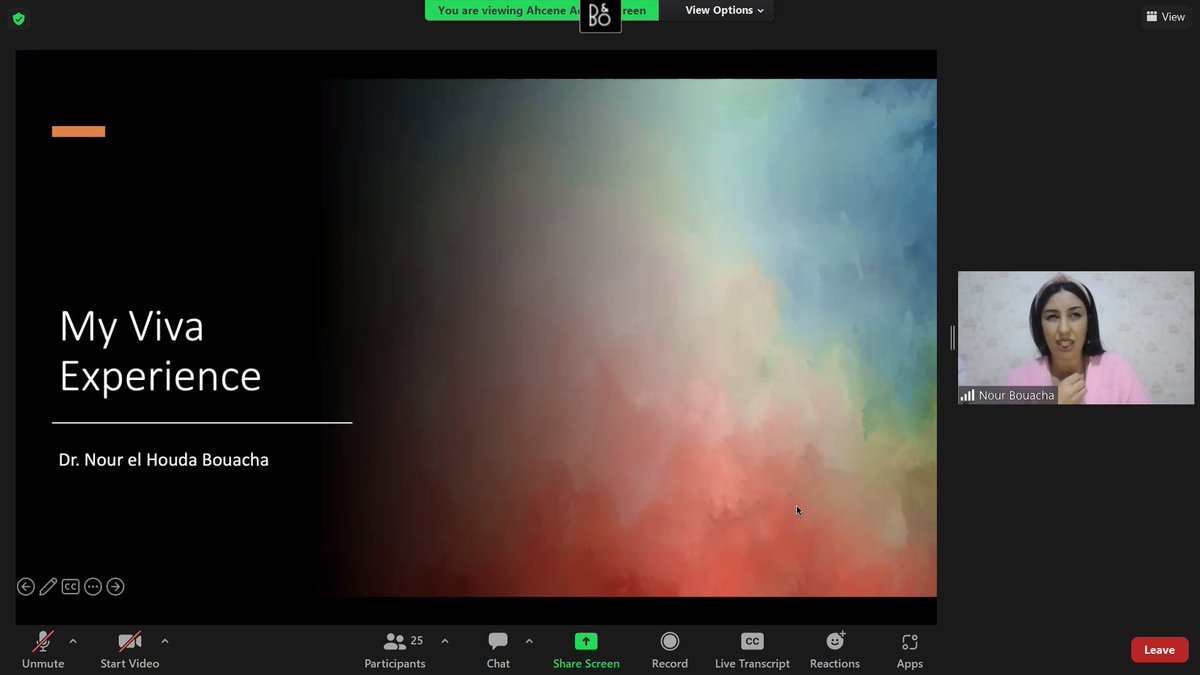Expand video settings arrow beside Start Video
Image resolution: width=1200 pixels, height=675 pixels.
pos(165,641)
